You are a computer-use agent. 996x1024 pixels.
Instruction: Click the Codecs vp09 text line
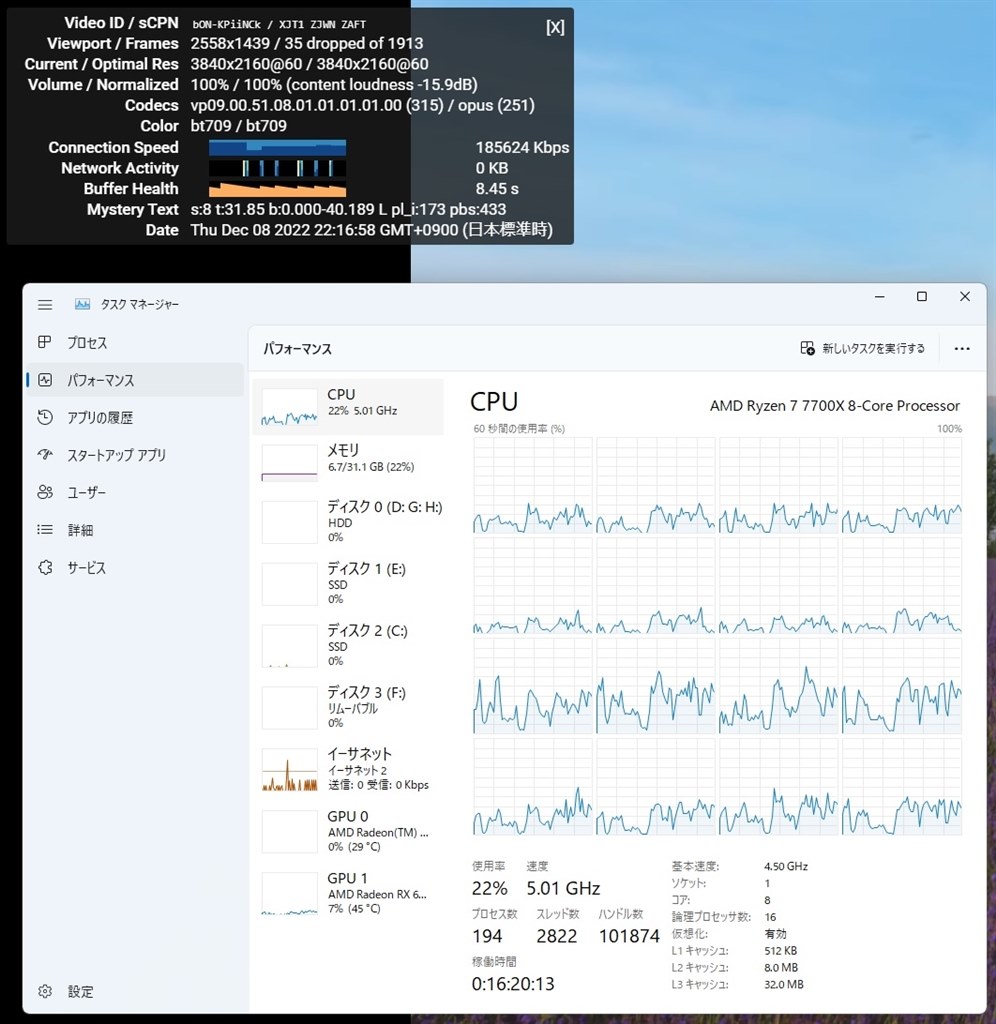click(x=362, y=105)
